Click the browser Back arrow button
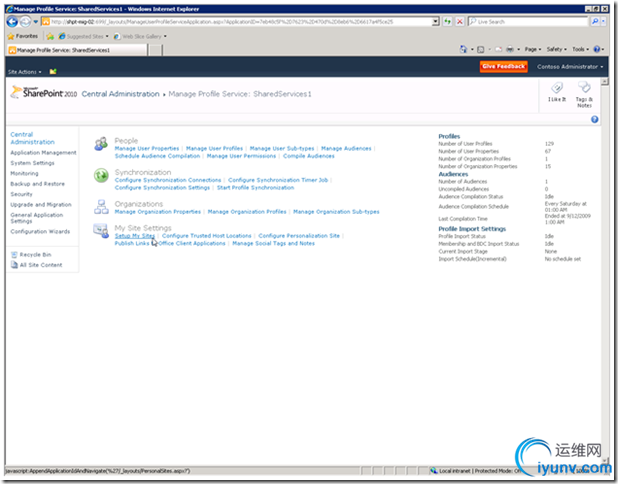The width and height of the screenshot is (618, 484). 12,22
